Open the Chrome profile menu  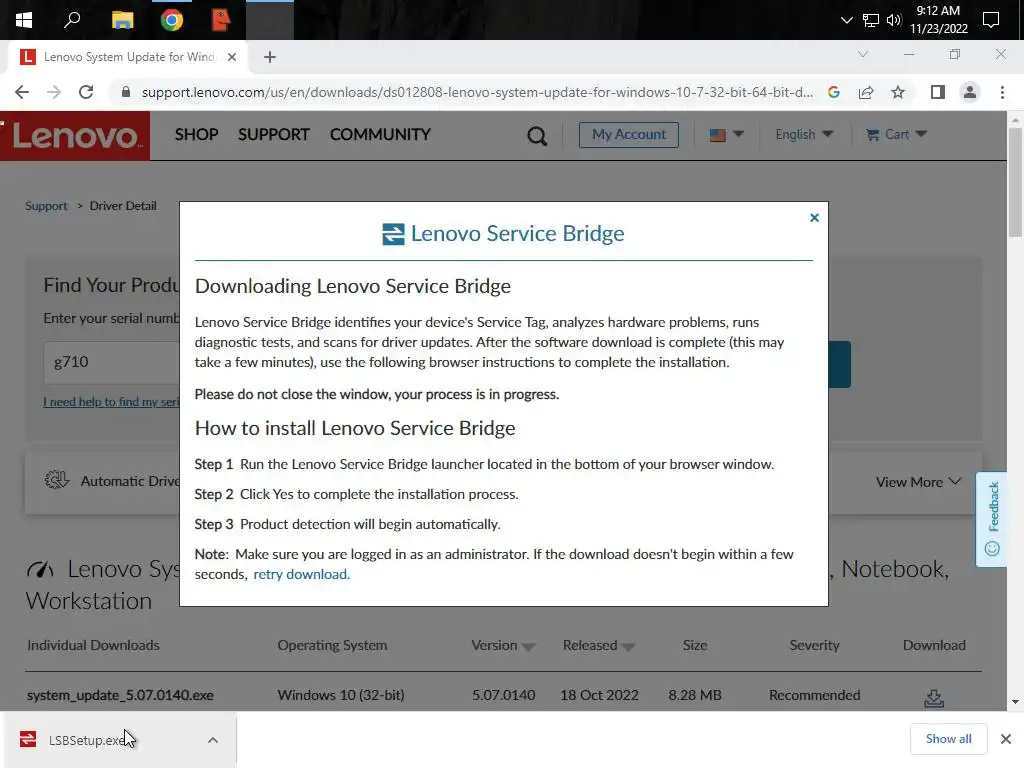pos(970,92)
